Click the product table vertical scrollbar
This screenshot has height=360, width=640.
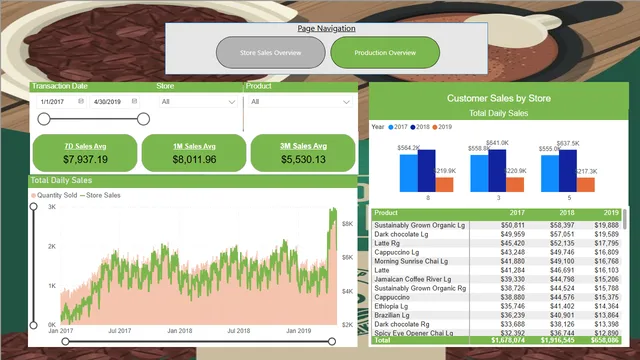point(624,220)
